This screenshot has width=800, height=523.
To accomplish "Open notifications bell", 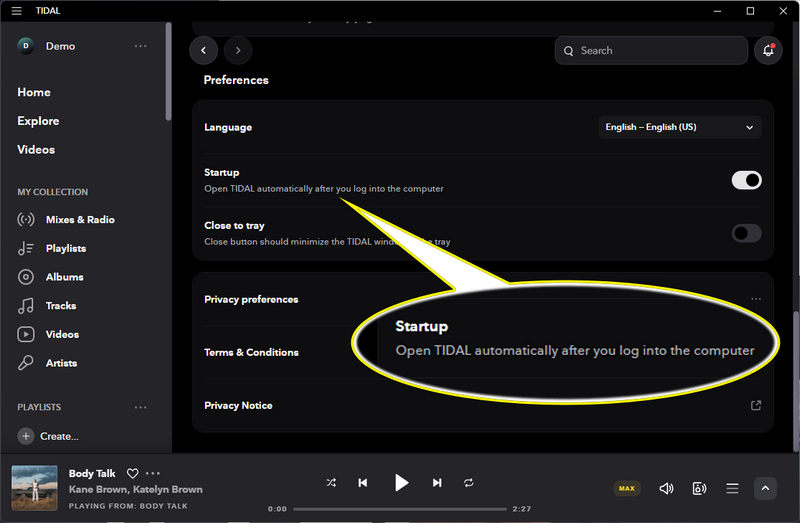I will pos(768,50).
